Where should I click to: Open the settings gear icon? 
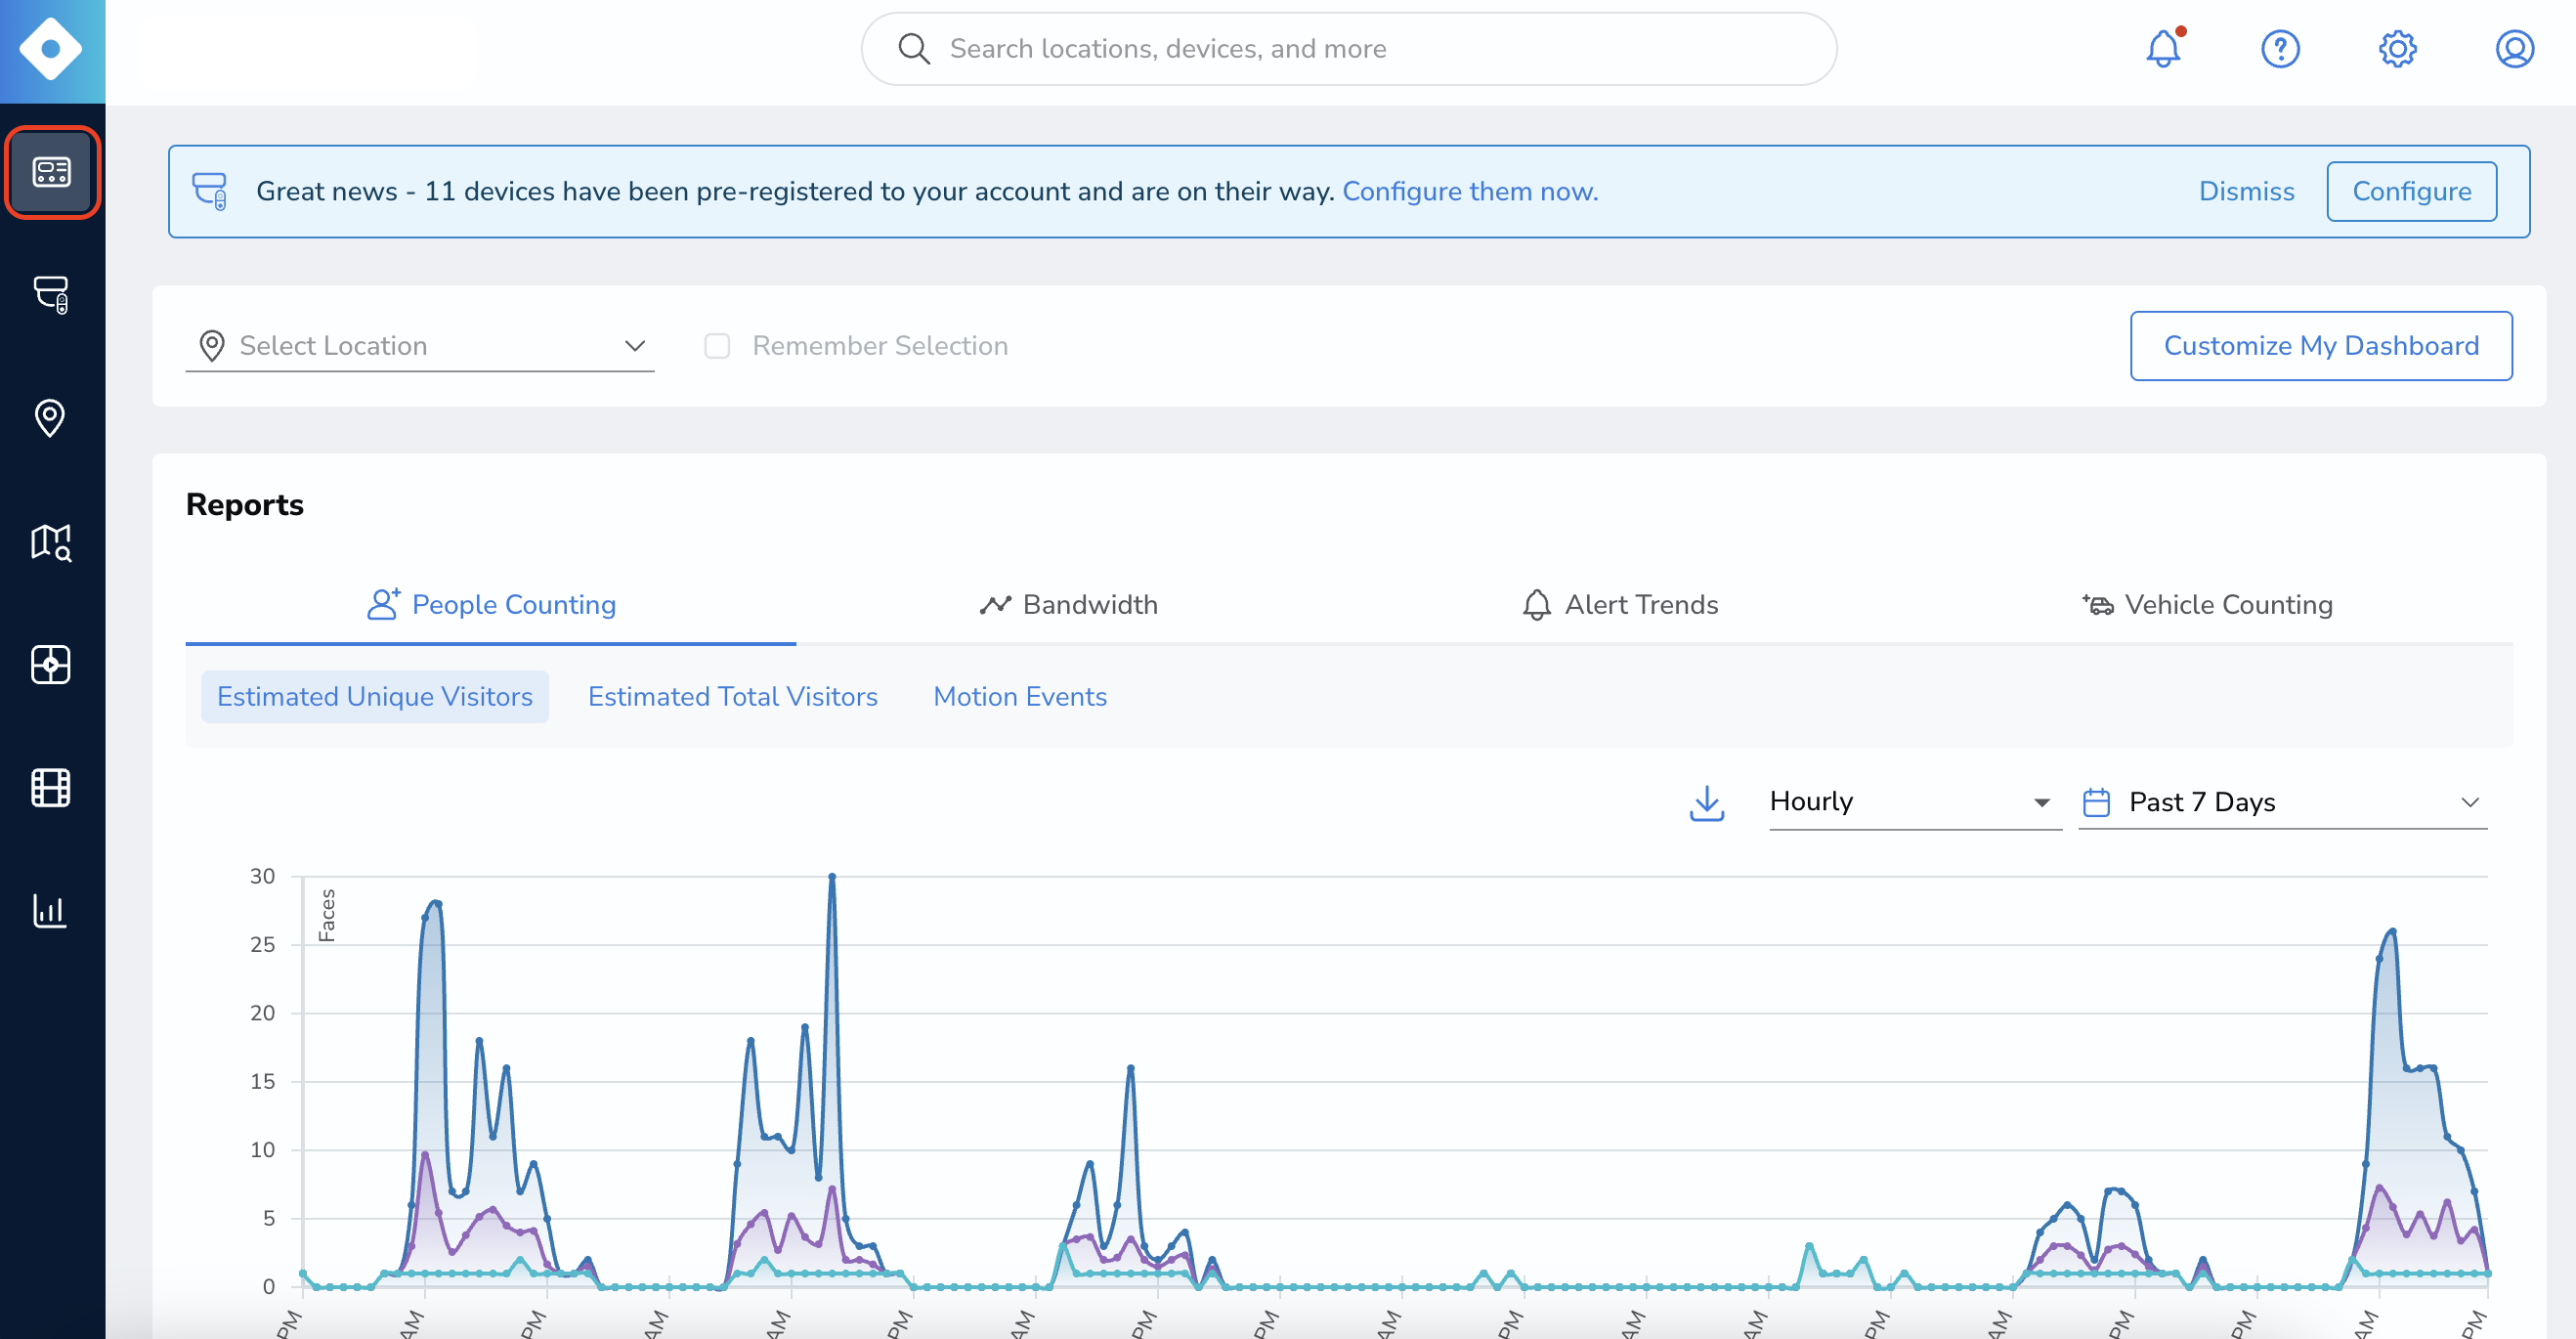pyautogui.click(x=2397, y=49)
